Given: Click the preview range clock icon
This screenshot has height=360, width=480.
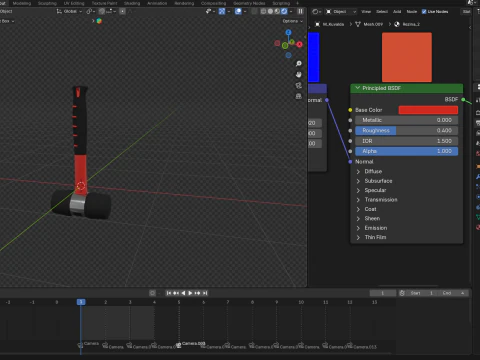Looking at the screenshot, I should pyautogui.click(x=402, y=293).
